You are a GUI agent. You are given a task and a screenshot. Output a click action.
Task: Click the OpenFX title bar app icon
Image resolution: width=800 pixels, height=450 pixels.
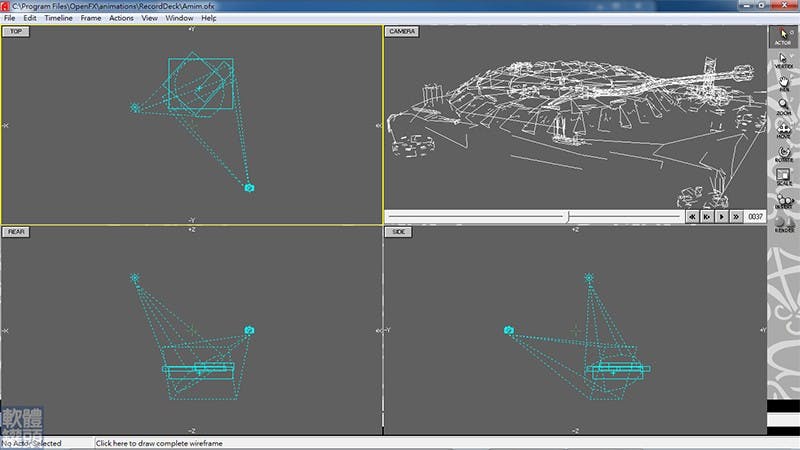[x=5, y=6]
